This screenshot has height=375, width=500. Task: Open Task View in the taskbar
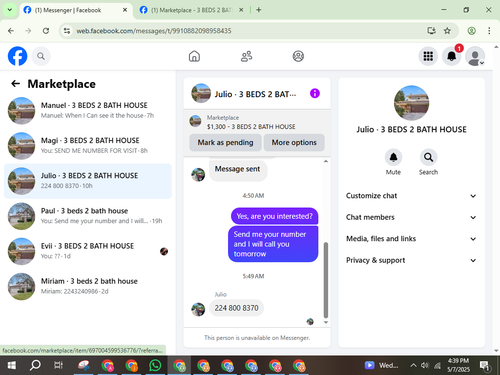click(59, 365)
